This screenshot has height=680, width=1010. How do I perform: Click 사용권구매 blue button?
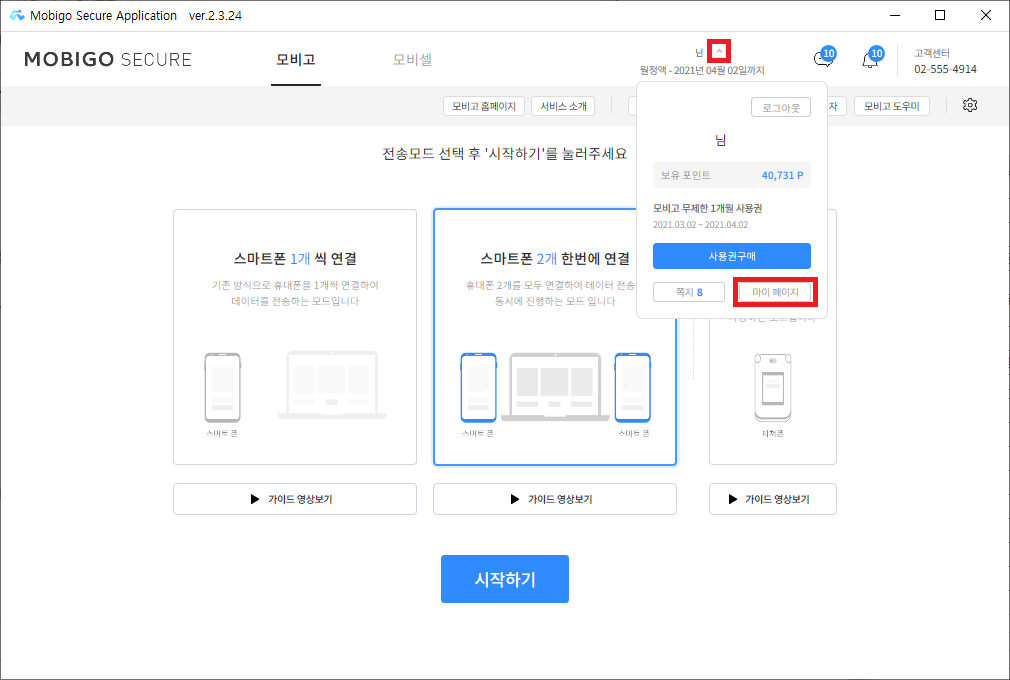[x=732, y=256]
